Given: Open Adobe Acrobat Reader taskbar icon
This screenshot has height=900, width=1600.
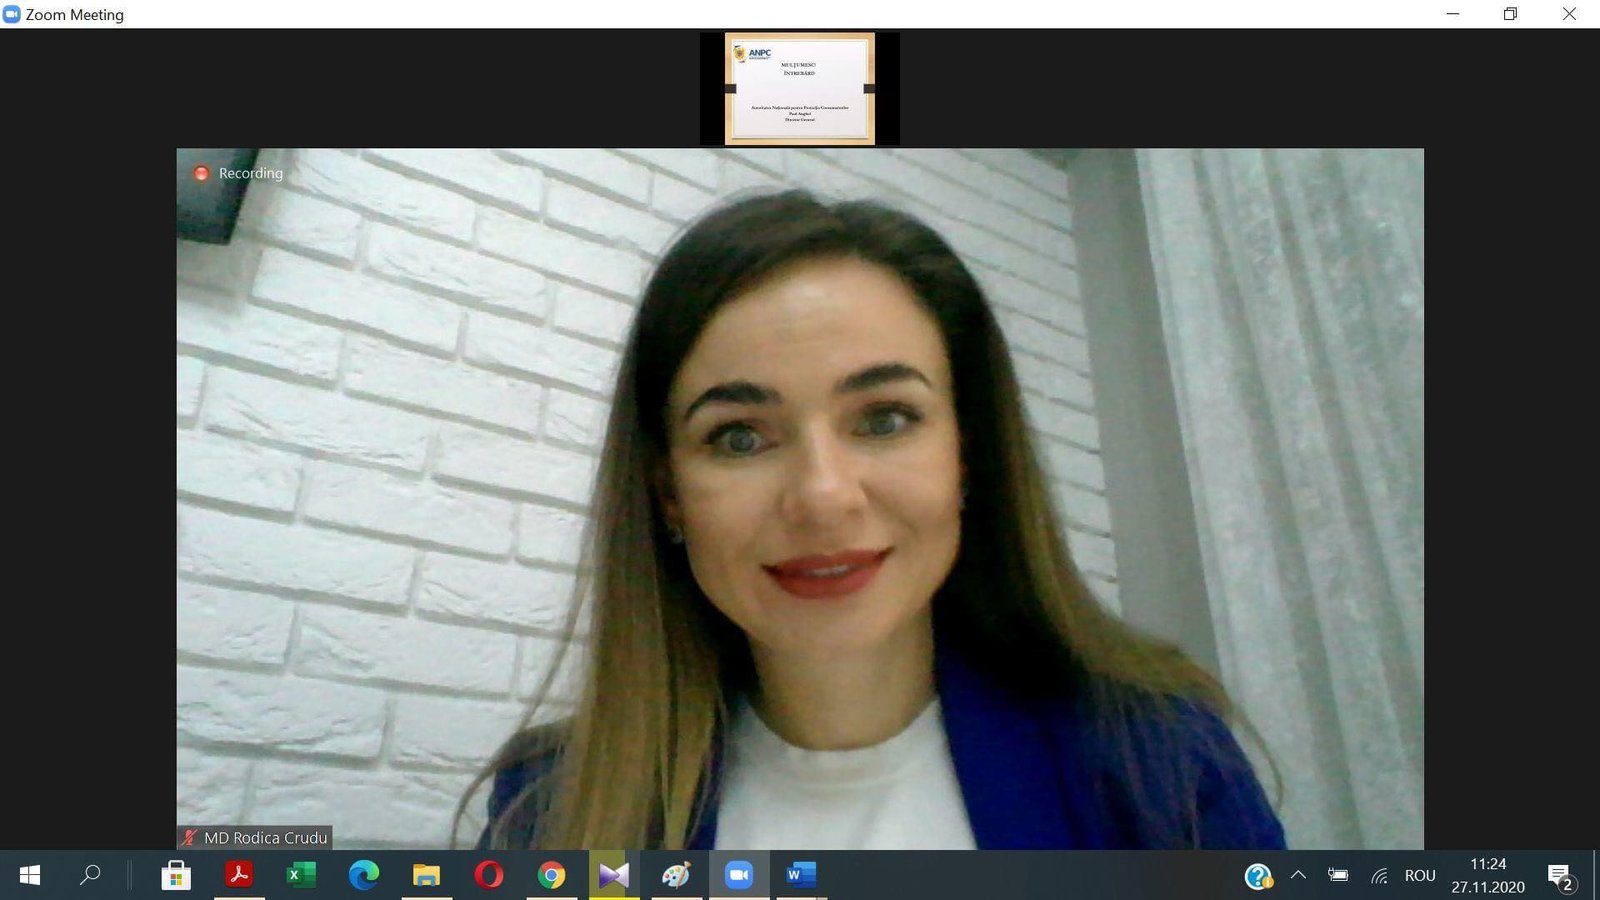Looking at the screenshot, I should [239, 875].
